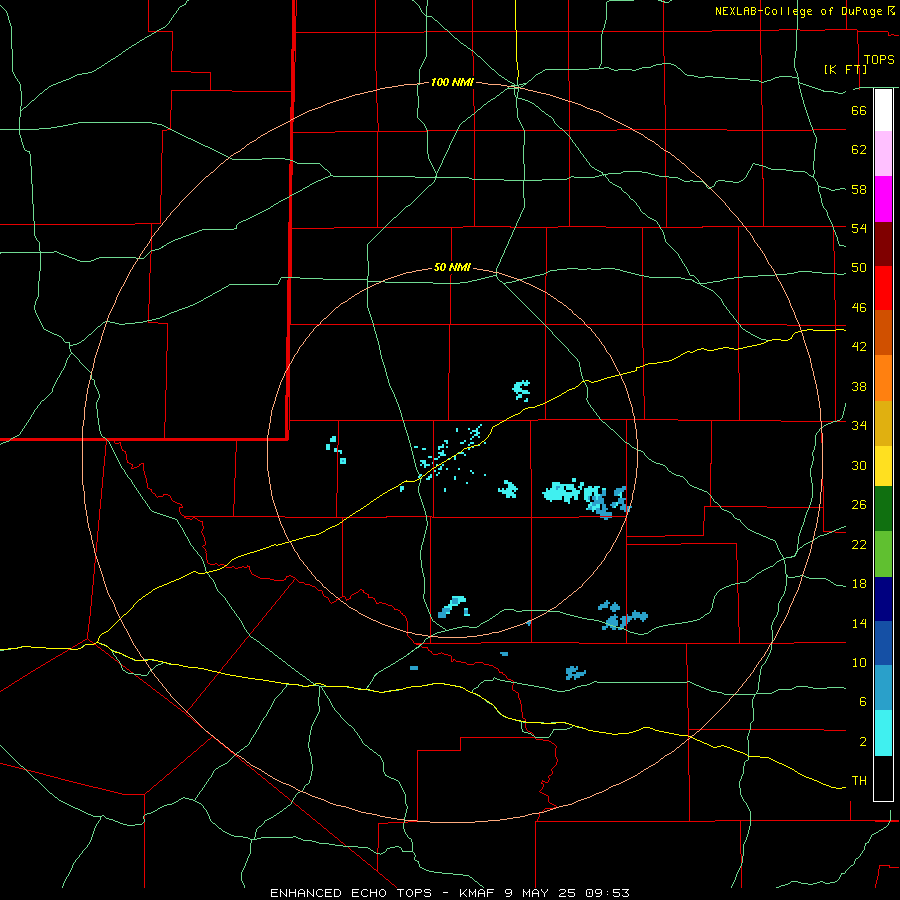Click the dark orange 42-46 kft swatch
900x900 pixels.
883,332
